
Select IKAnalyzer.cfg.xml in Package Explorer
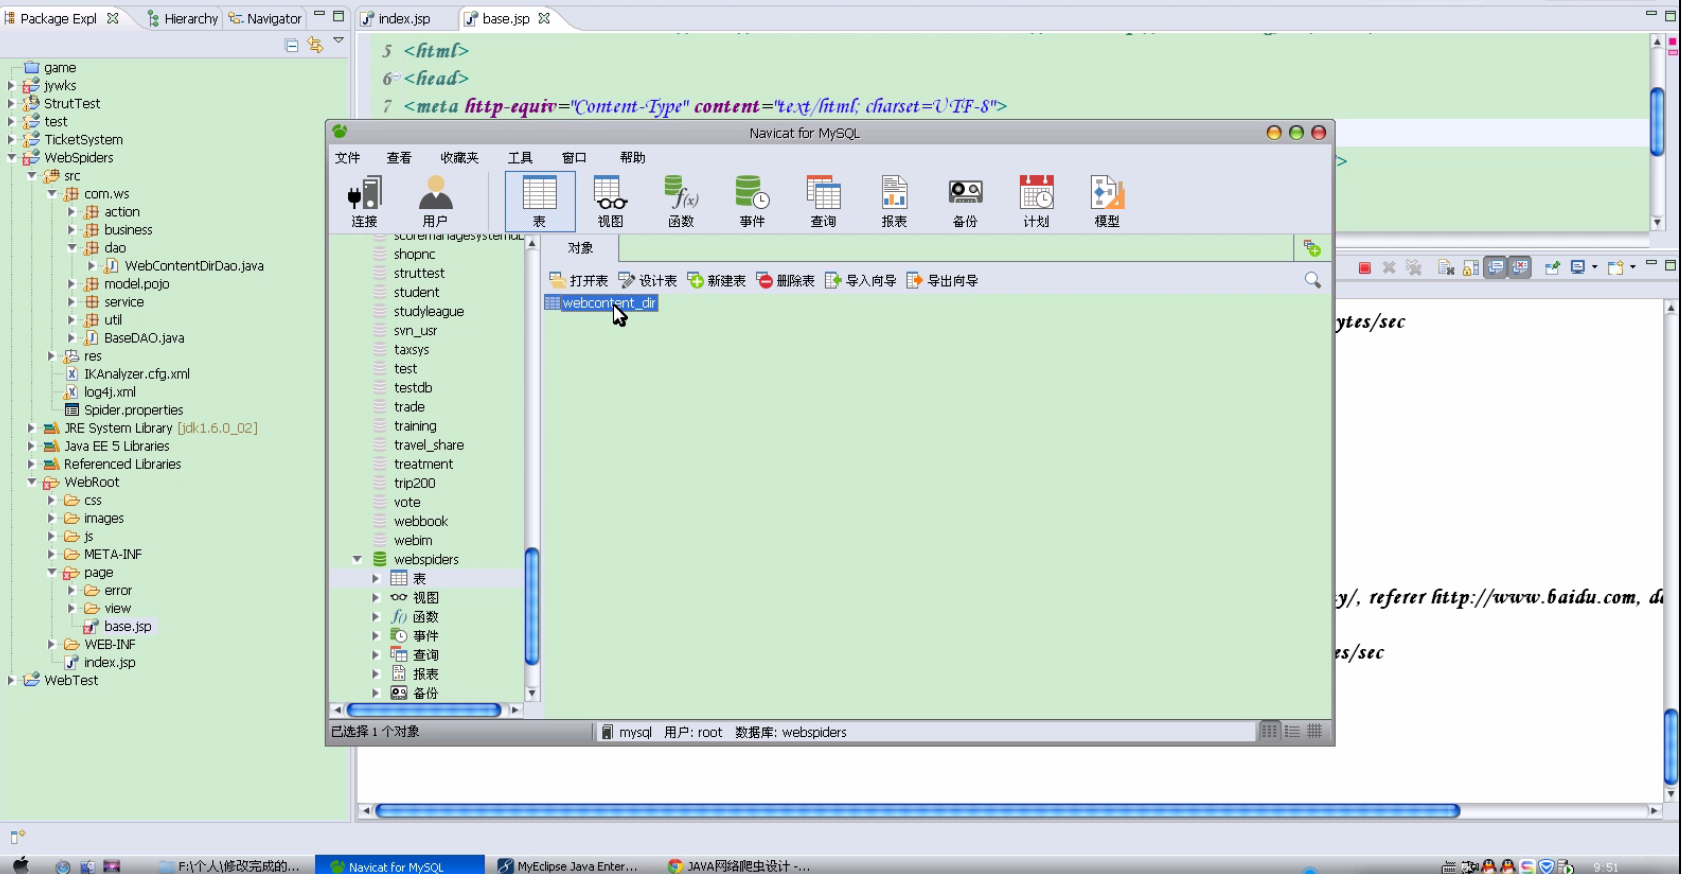tap(127, 374)
